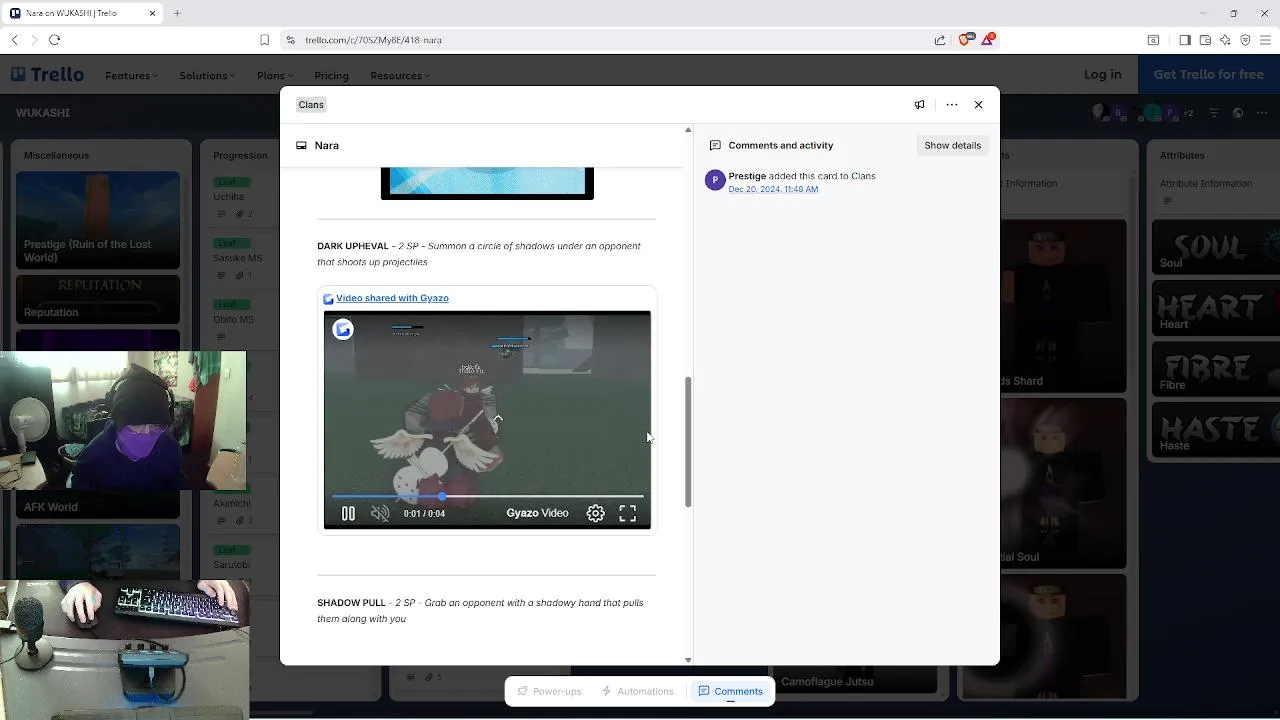Open Leo AI sparkle icon

1225,40
